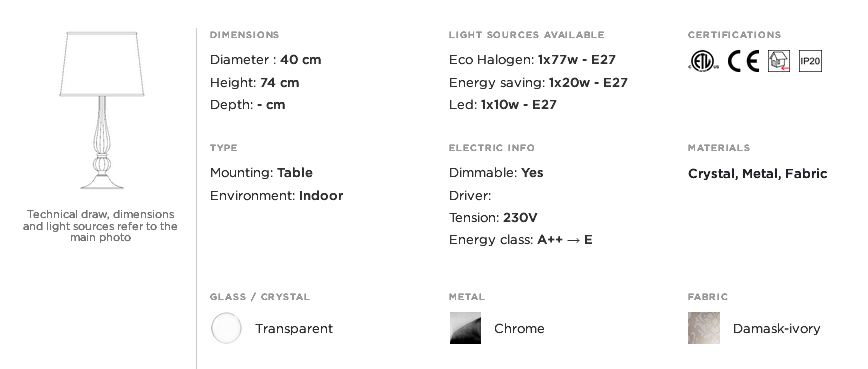The height and width of the screenshot is (369, 868).
Task: Click the ETL certification icon
Action: point(704,61)
